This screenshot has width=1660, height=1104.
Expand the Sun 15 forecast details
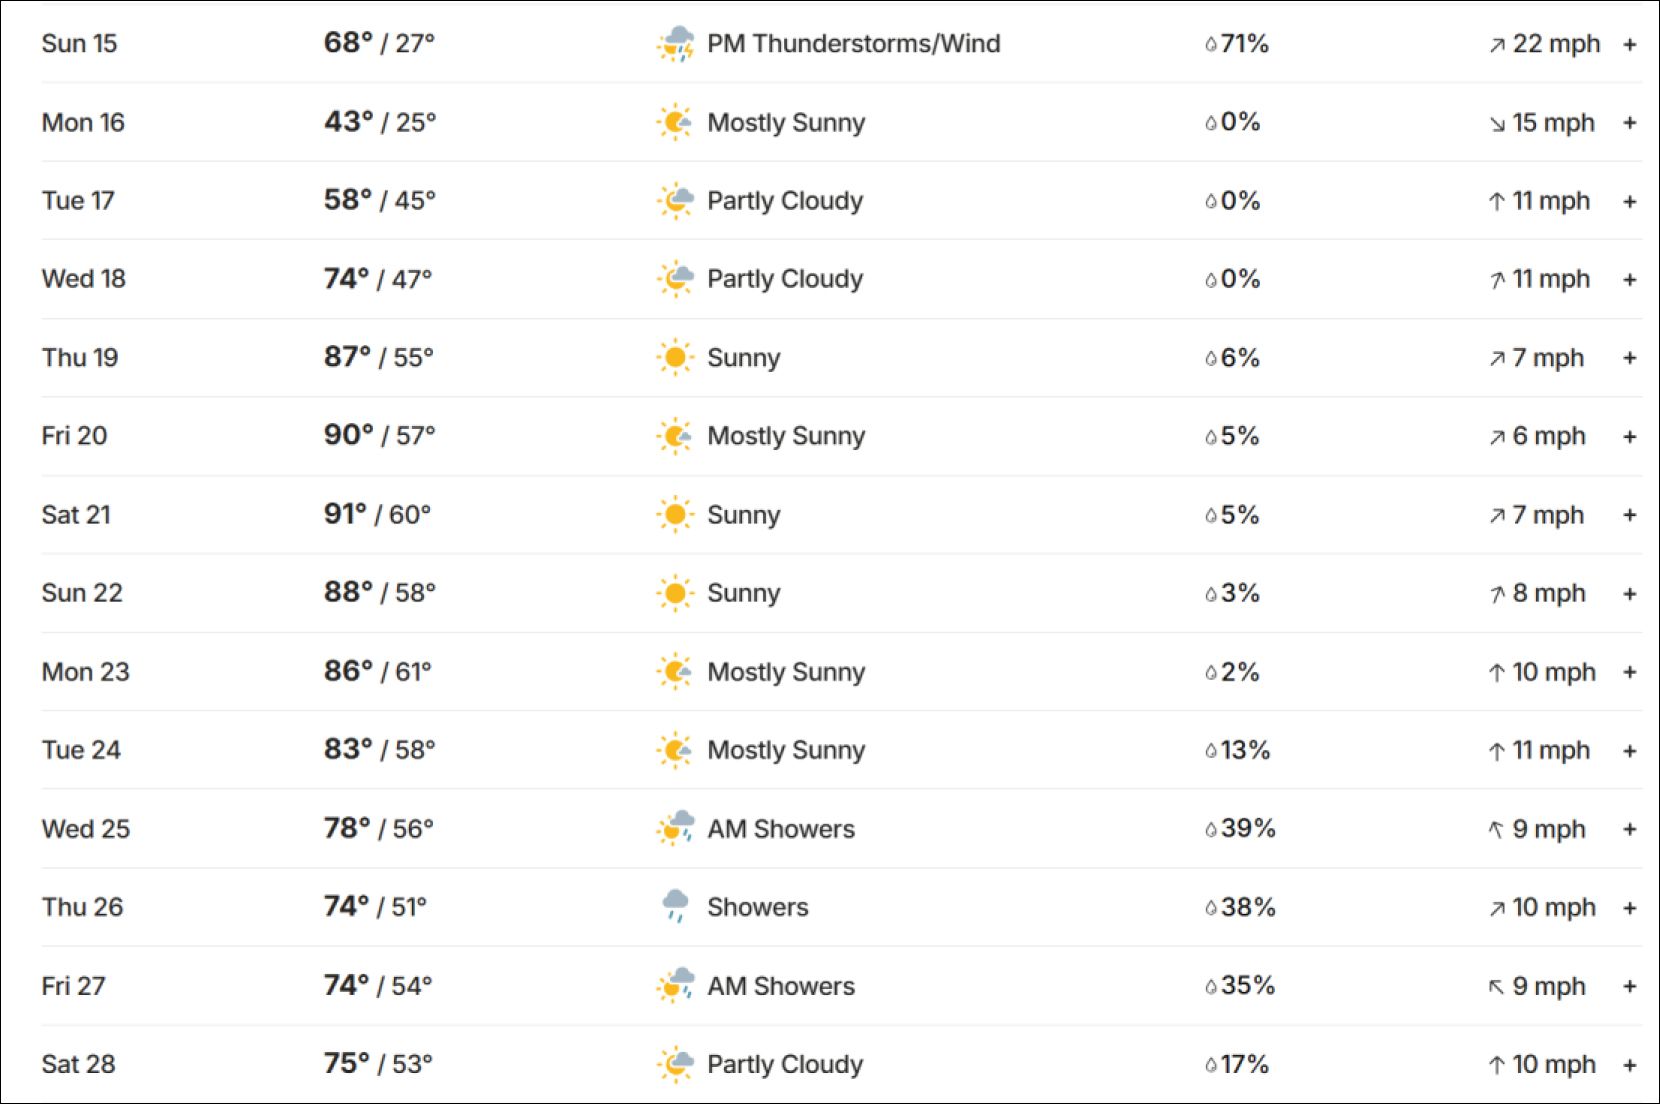click(x=1630, y=44)
